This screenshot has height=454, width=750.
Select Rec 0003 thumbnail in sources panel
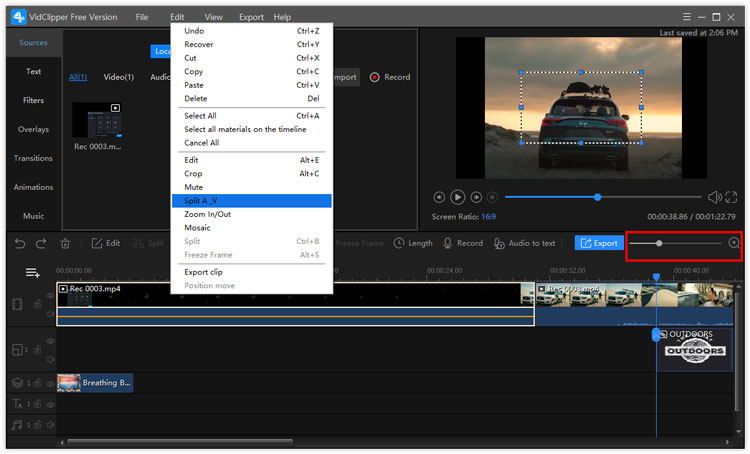[98, 120]
